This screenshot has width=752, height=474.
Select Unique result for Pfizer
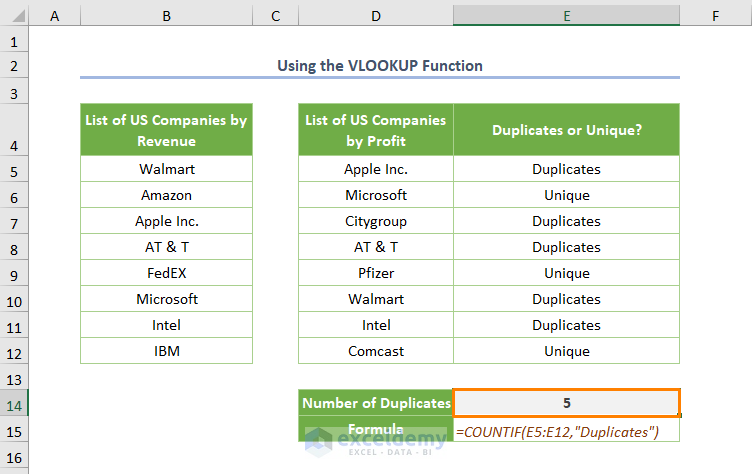click(566, 273)
